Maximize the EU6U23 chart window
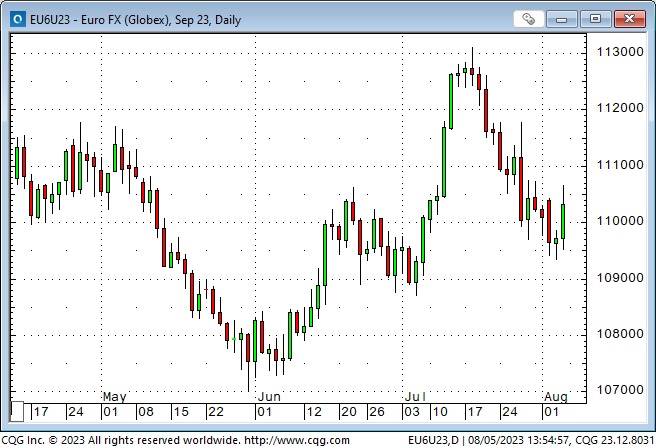This screenshot has width=656, height=448. click(x=595, y=19)
